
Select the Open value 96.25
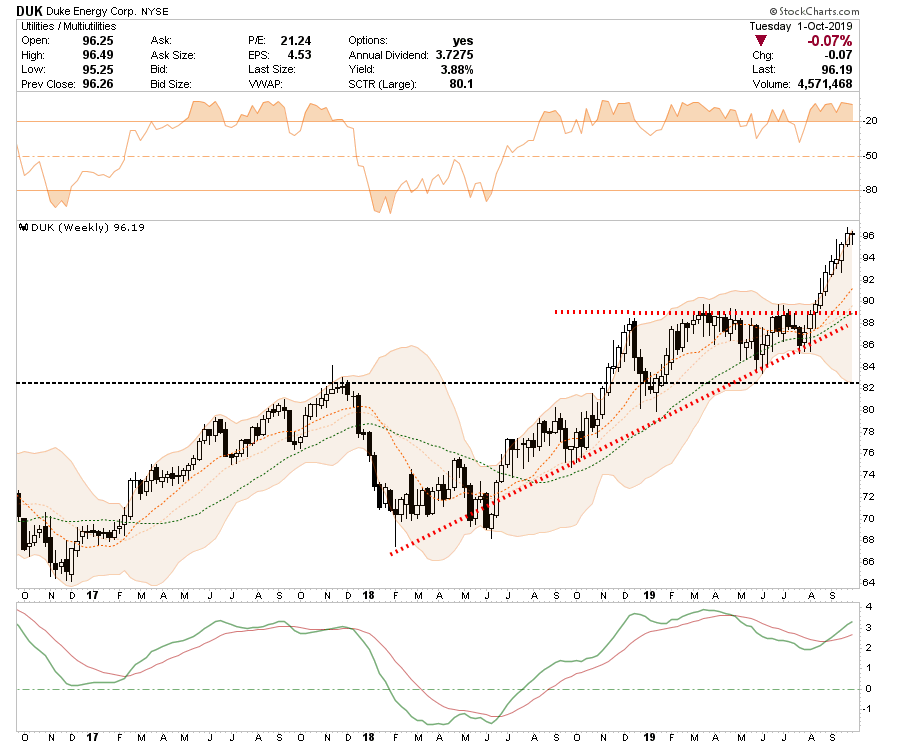98,41
